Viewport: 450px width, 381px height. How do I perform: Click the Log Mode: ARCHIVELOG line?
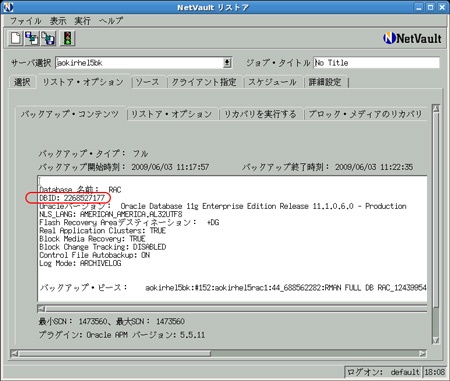tap(80, 263)
